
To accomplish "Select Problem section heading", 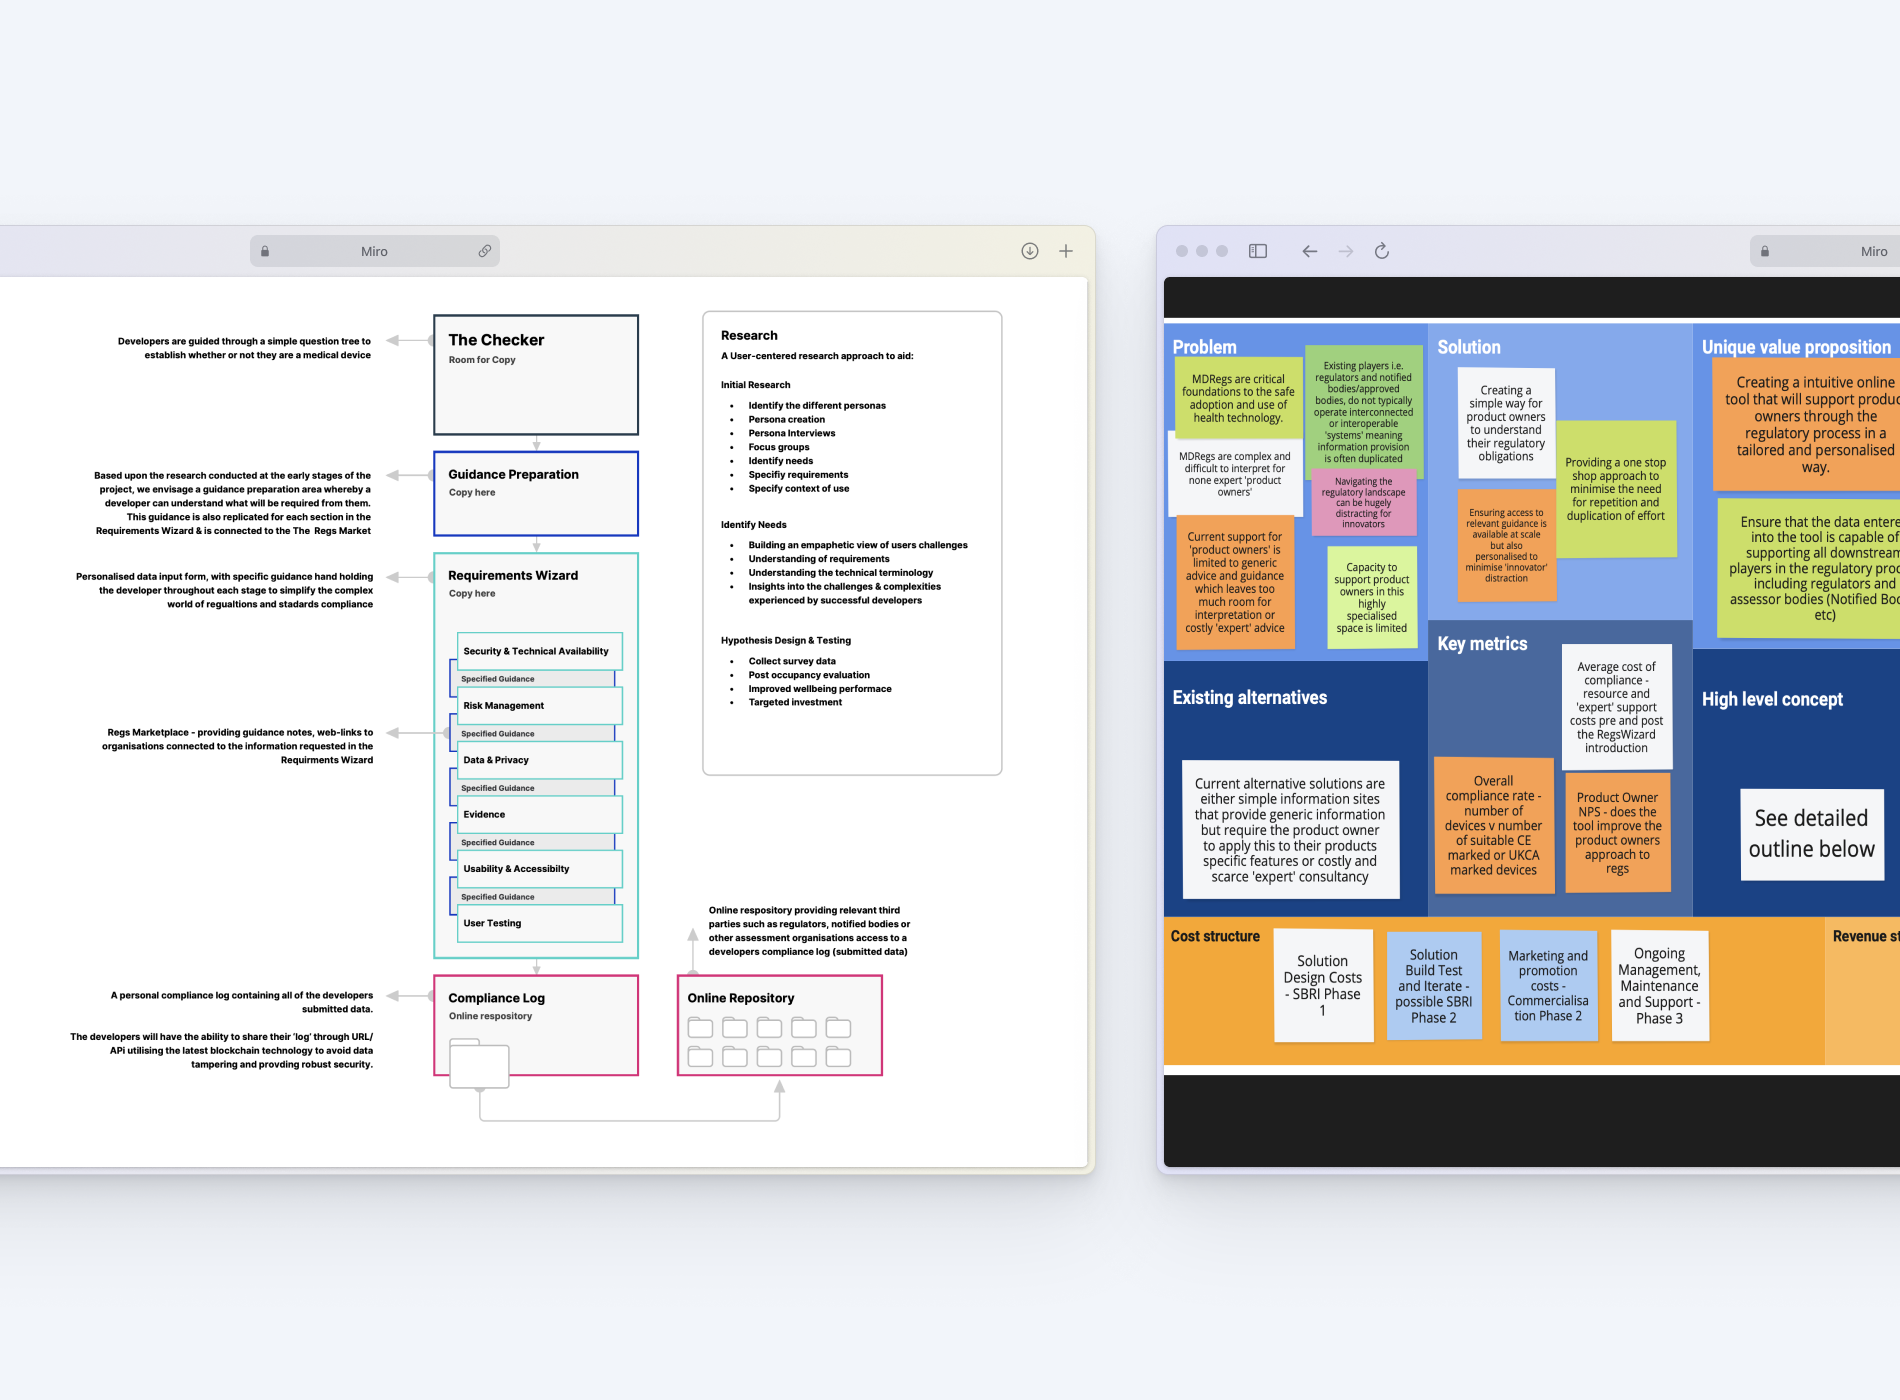I will pyautogui.click(x=1205, y=347).
